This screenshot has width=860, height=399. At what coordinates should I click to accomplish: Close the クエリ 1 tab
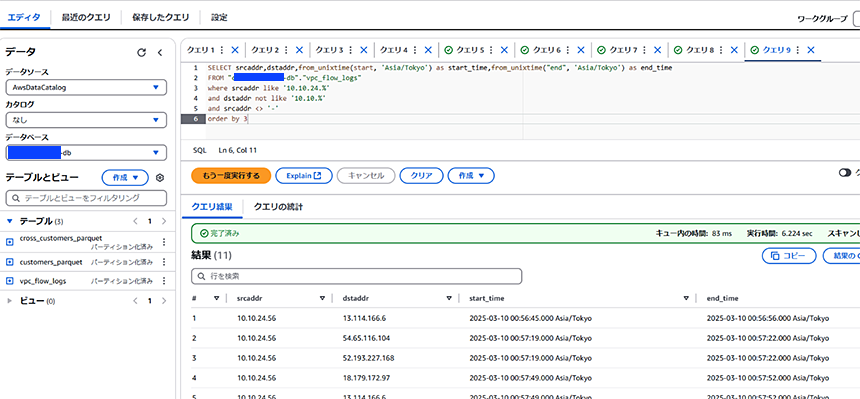[235, 50]
